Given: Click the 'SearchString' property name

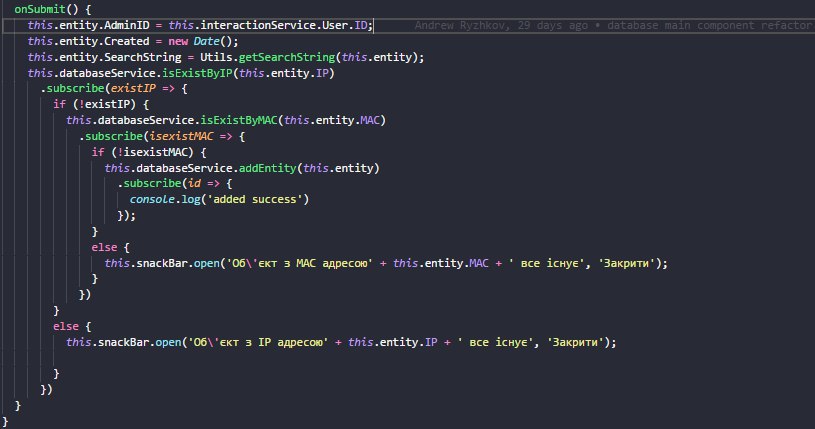Looking at the screenshot, I should click(143, 57).
